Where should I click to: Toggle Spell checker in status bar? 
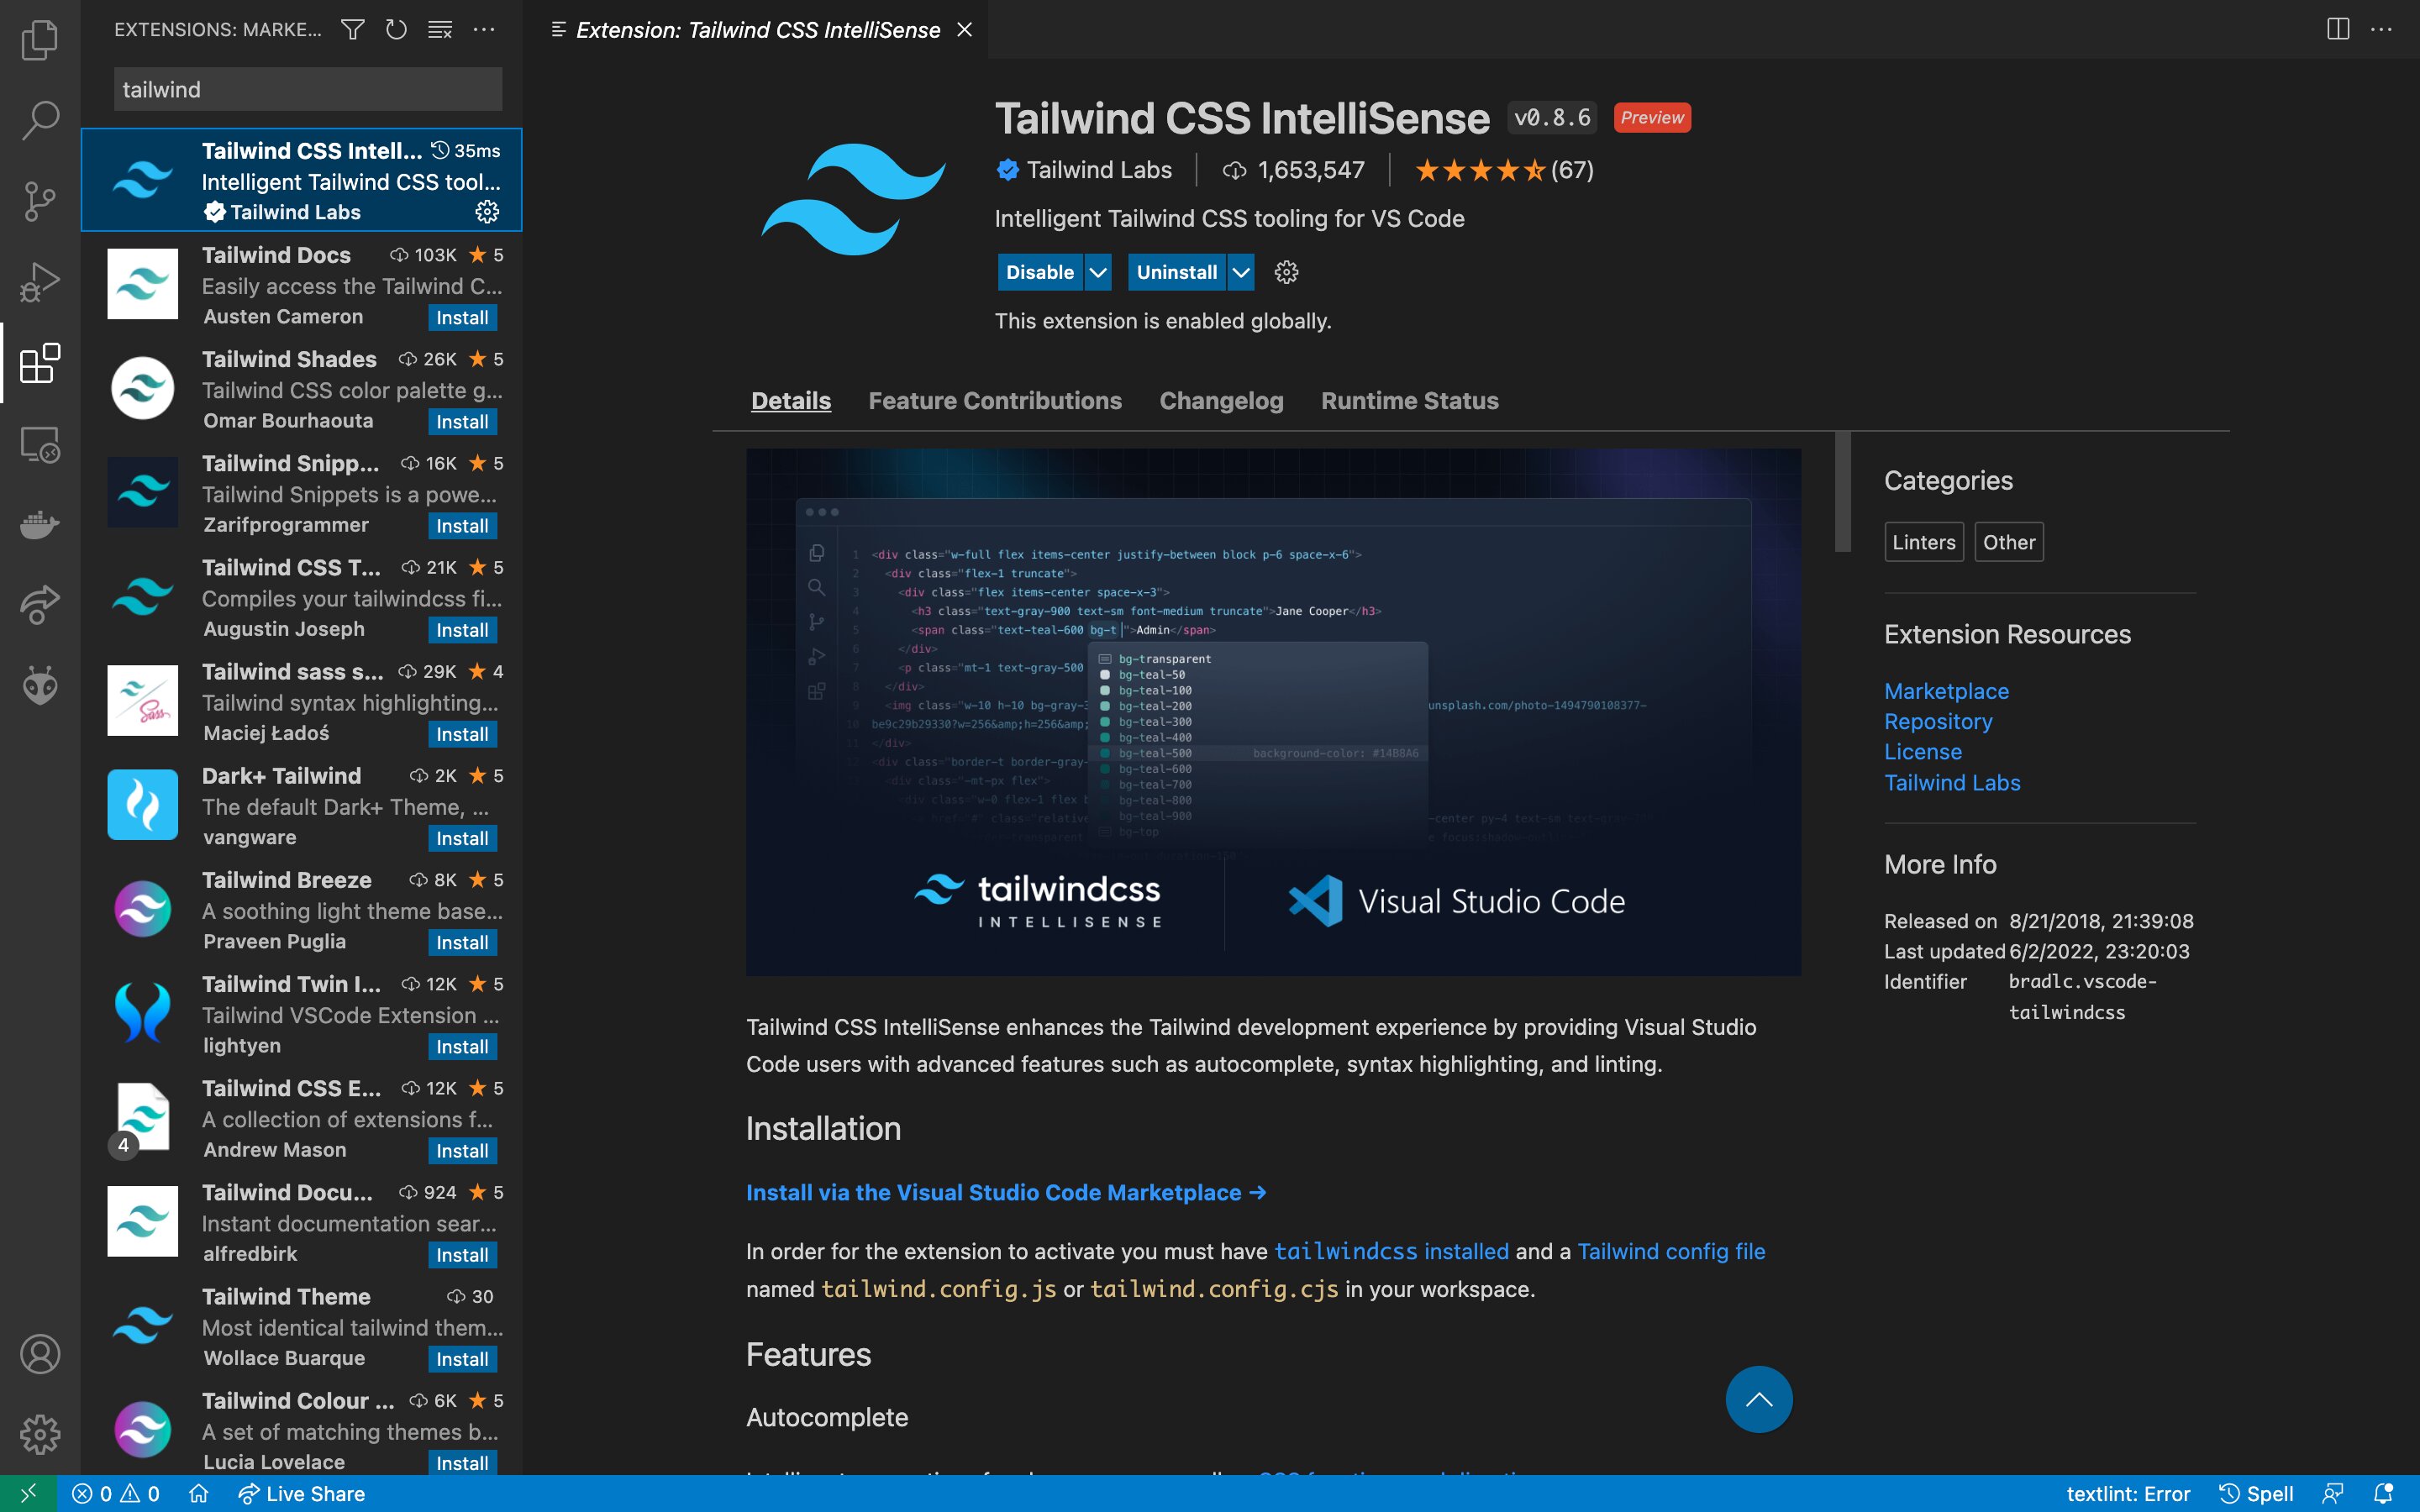point(2257,1493)
